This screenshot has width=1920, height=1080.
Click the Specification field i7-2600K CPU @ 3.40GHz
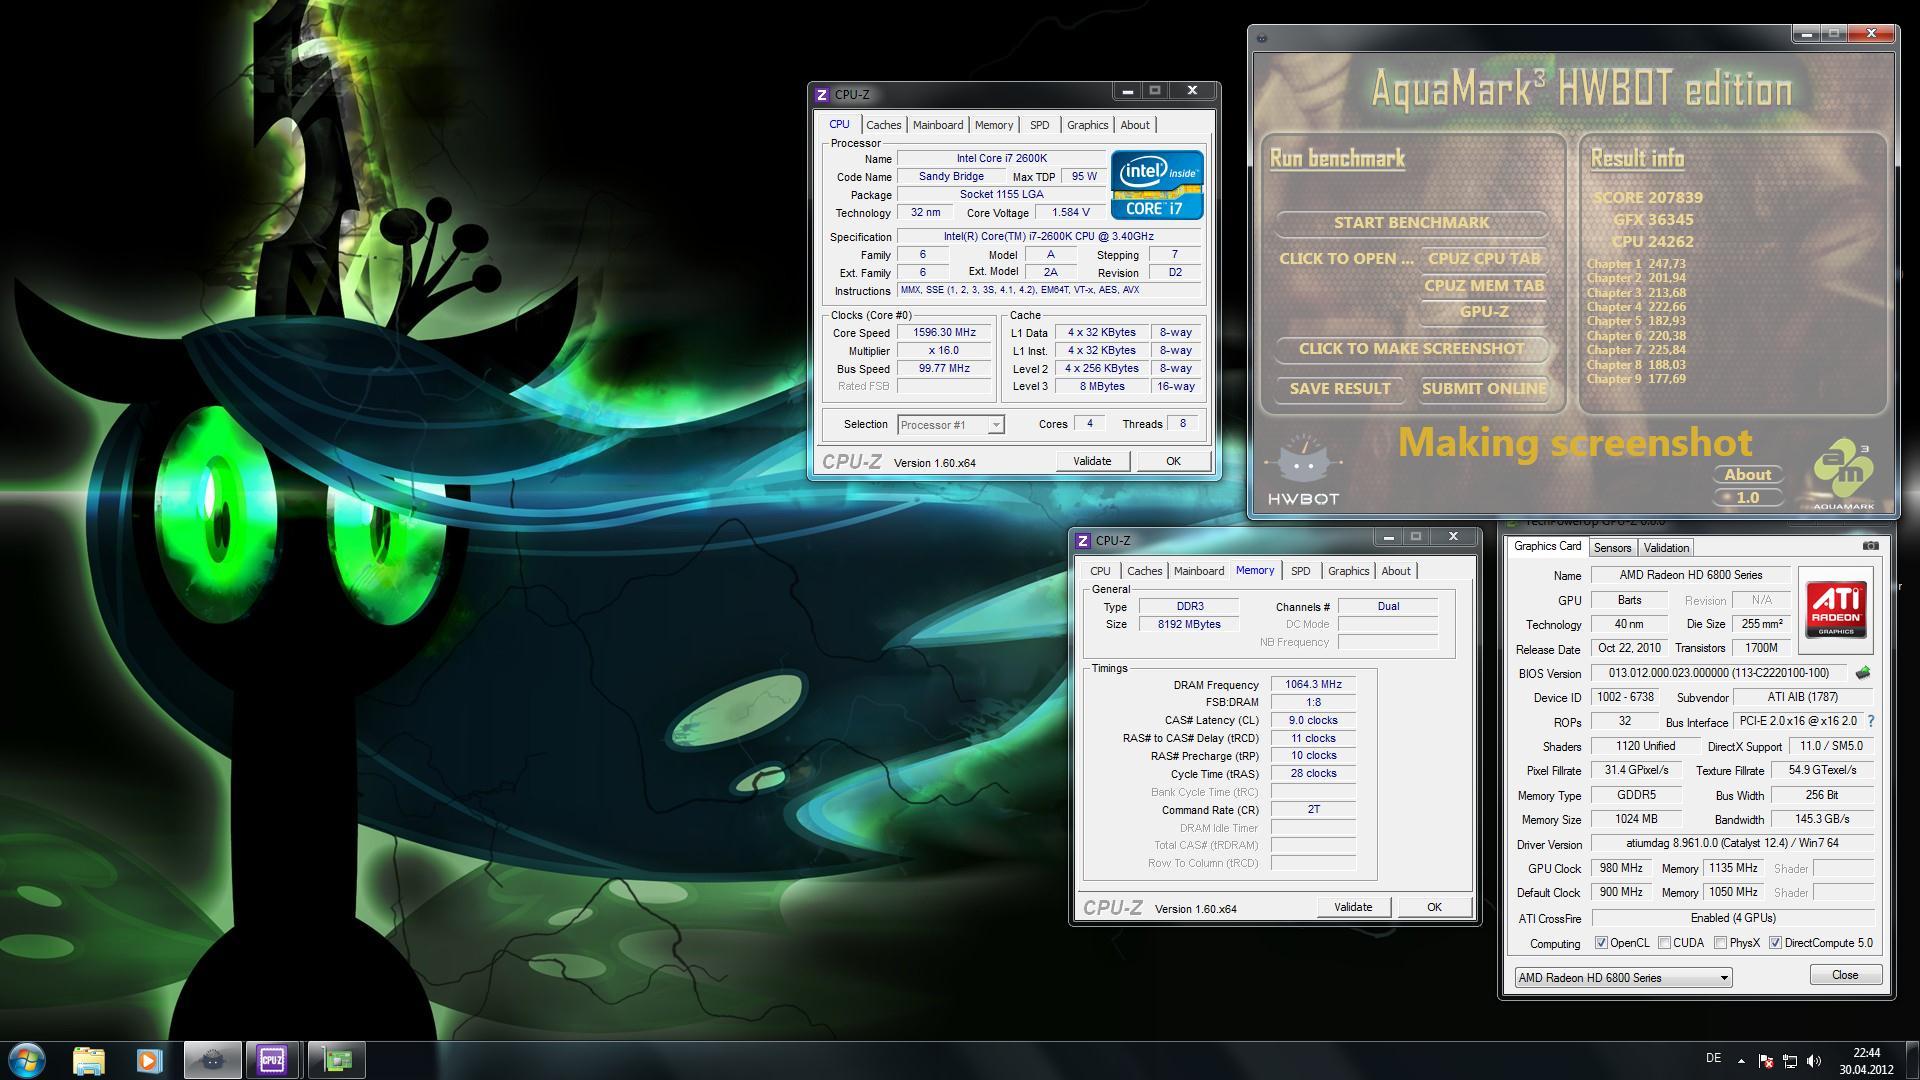coord(1048,237)
